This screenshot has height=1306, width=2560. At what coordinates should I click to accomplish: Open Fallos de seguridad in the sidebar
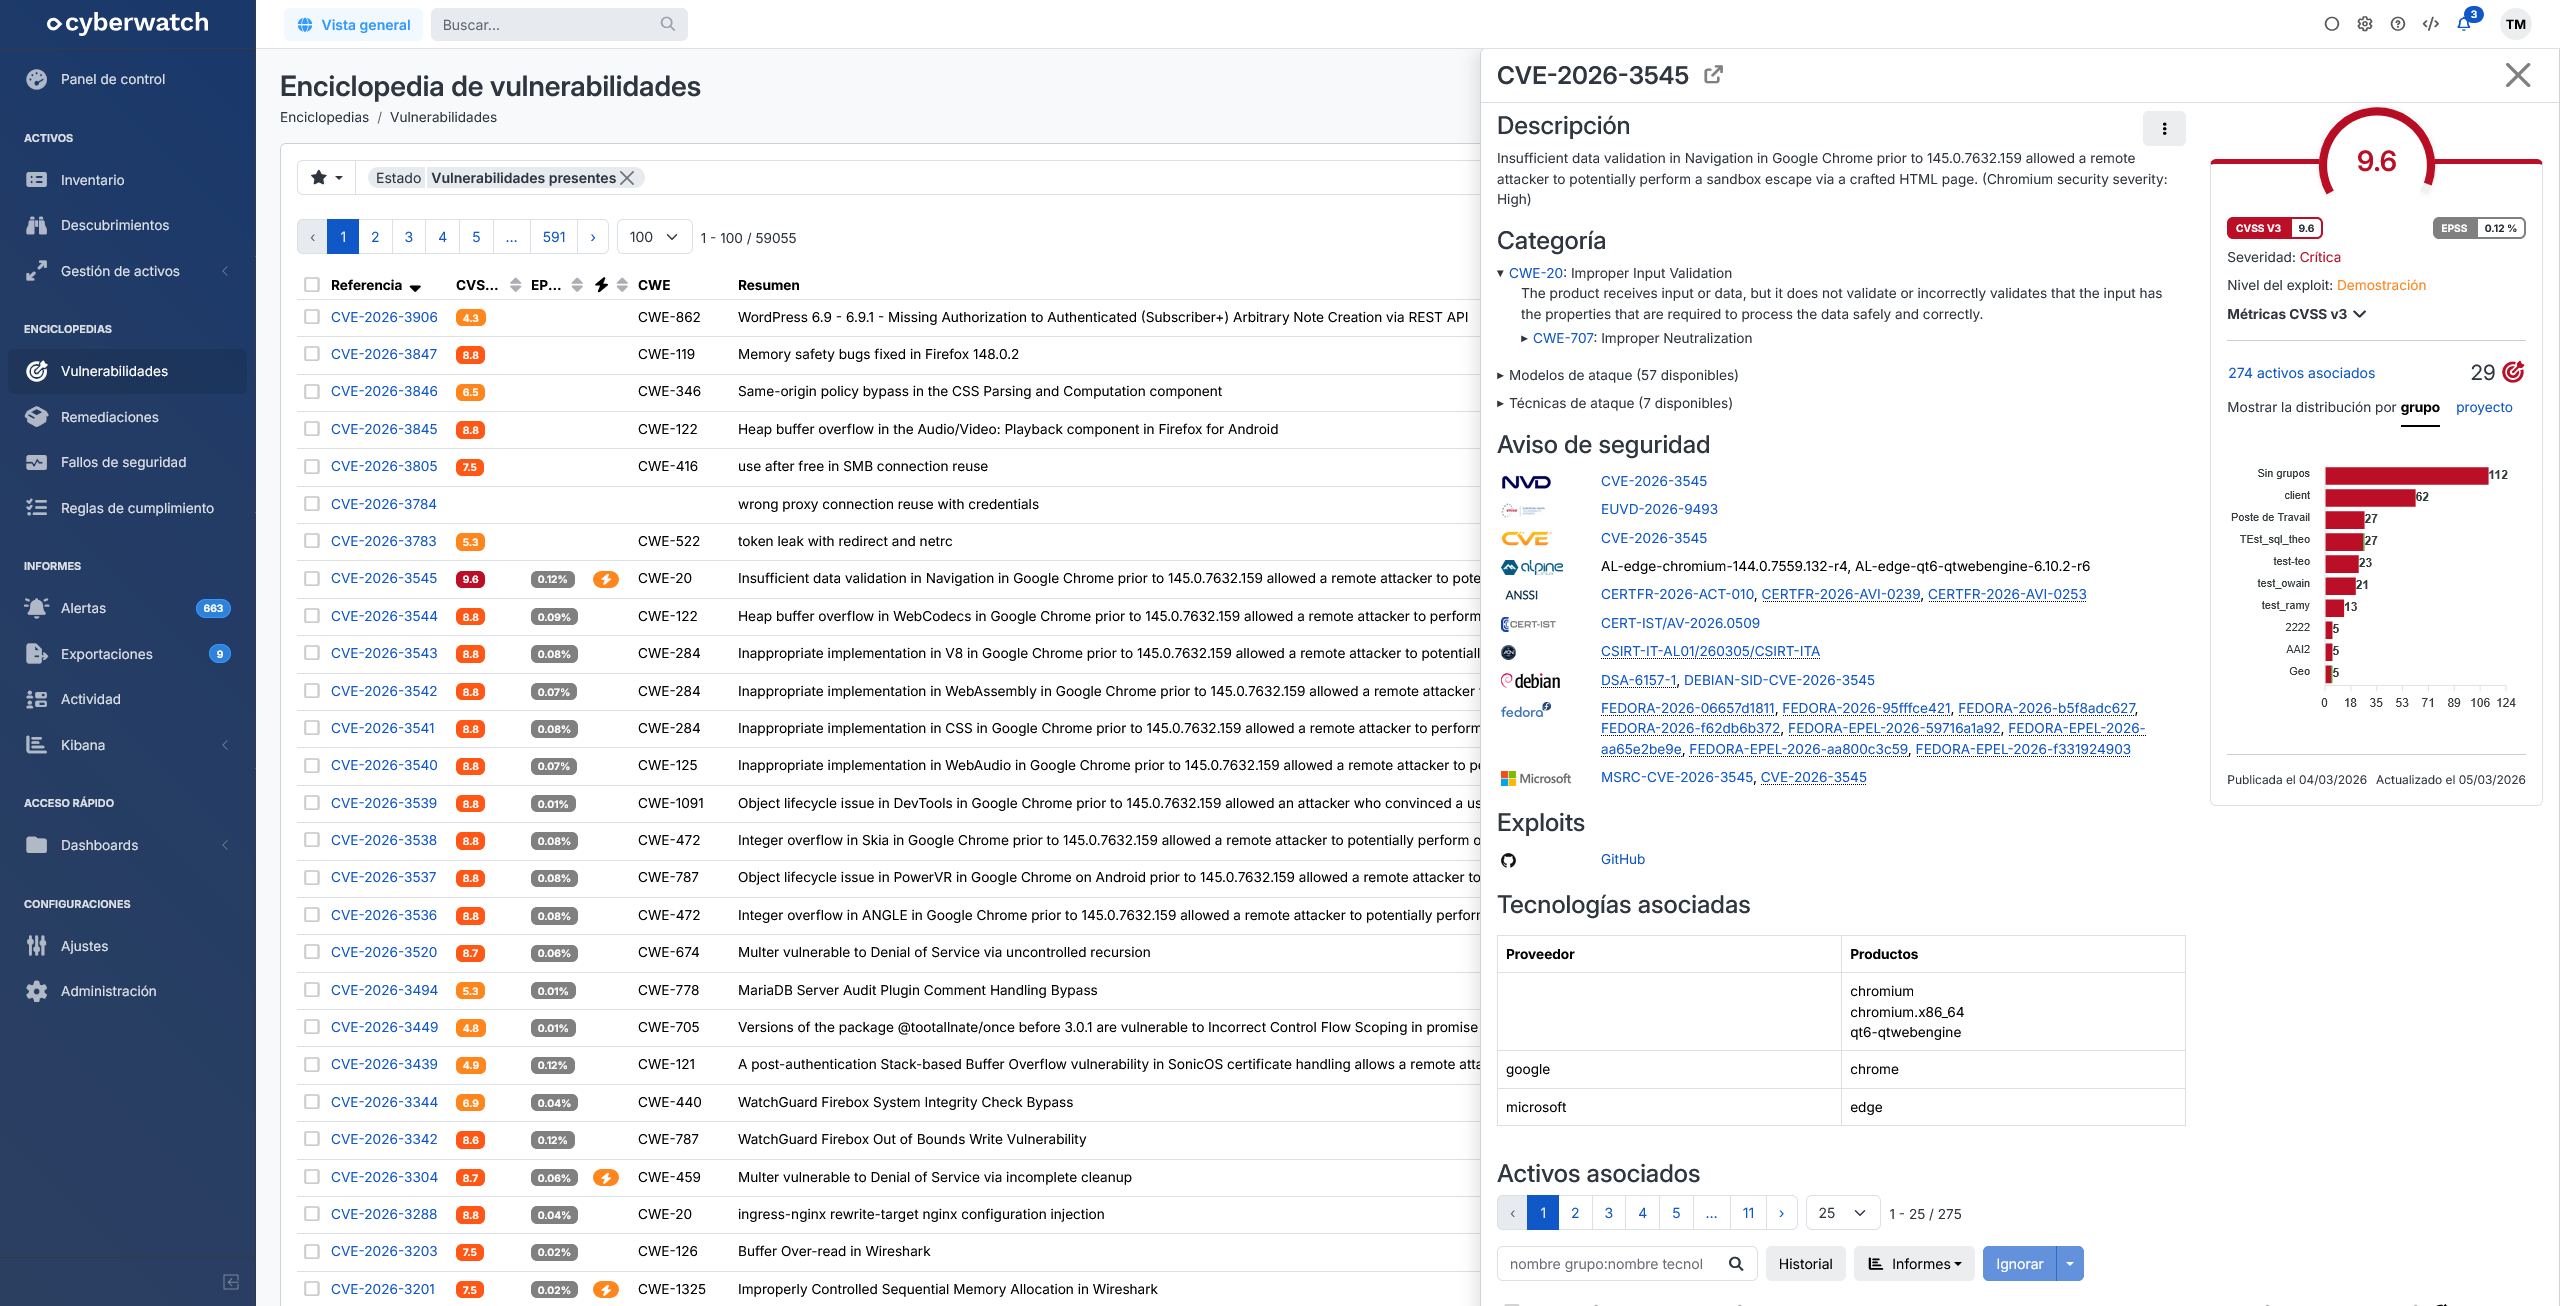(124, 462)
